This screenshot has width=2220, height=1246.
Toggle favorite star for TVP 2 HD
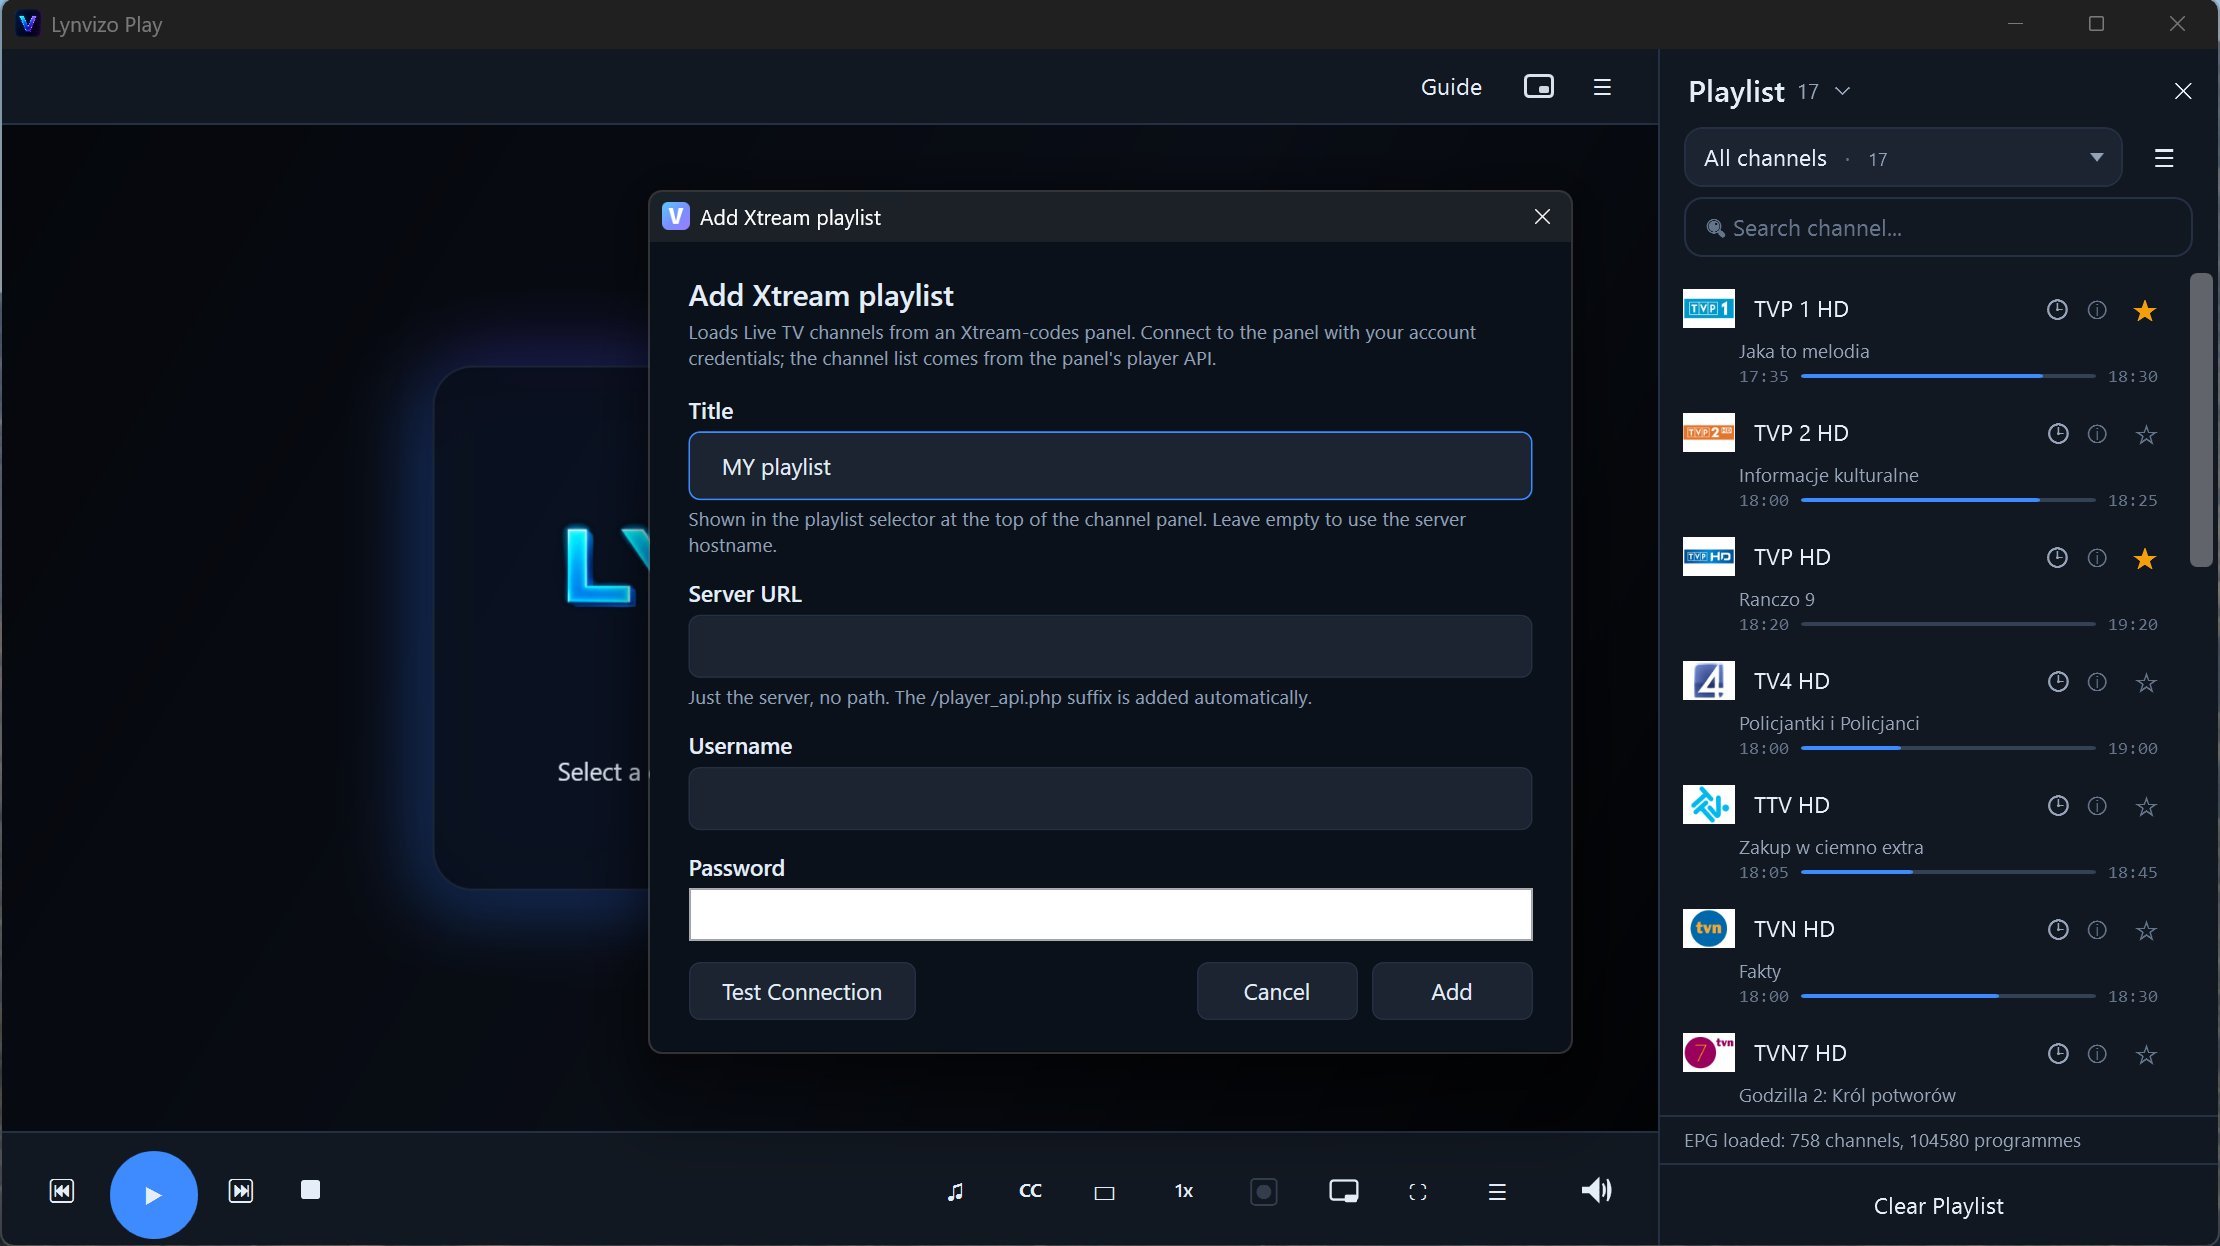pyautogui.click(x=2145, y=435)
